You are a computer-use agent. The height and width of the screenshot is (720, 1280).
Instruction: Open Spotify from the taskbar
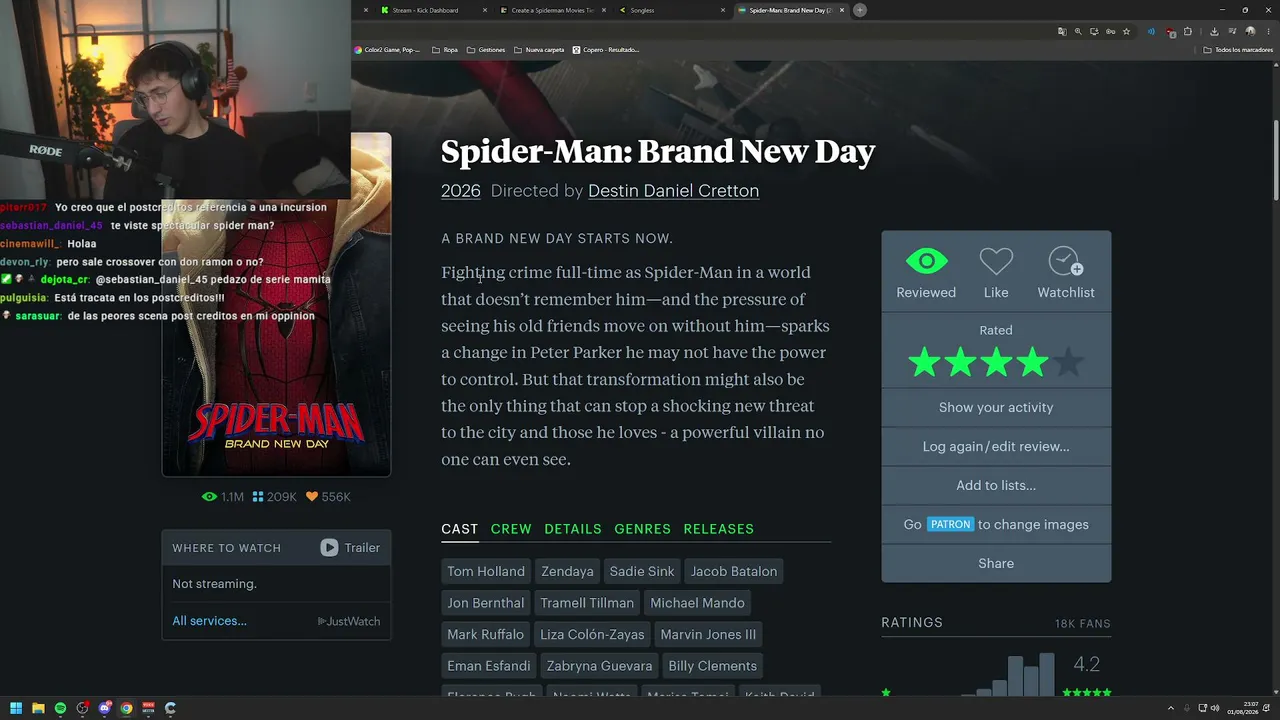pyautogui.click(x=60, y=708)
